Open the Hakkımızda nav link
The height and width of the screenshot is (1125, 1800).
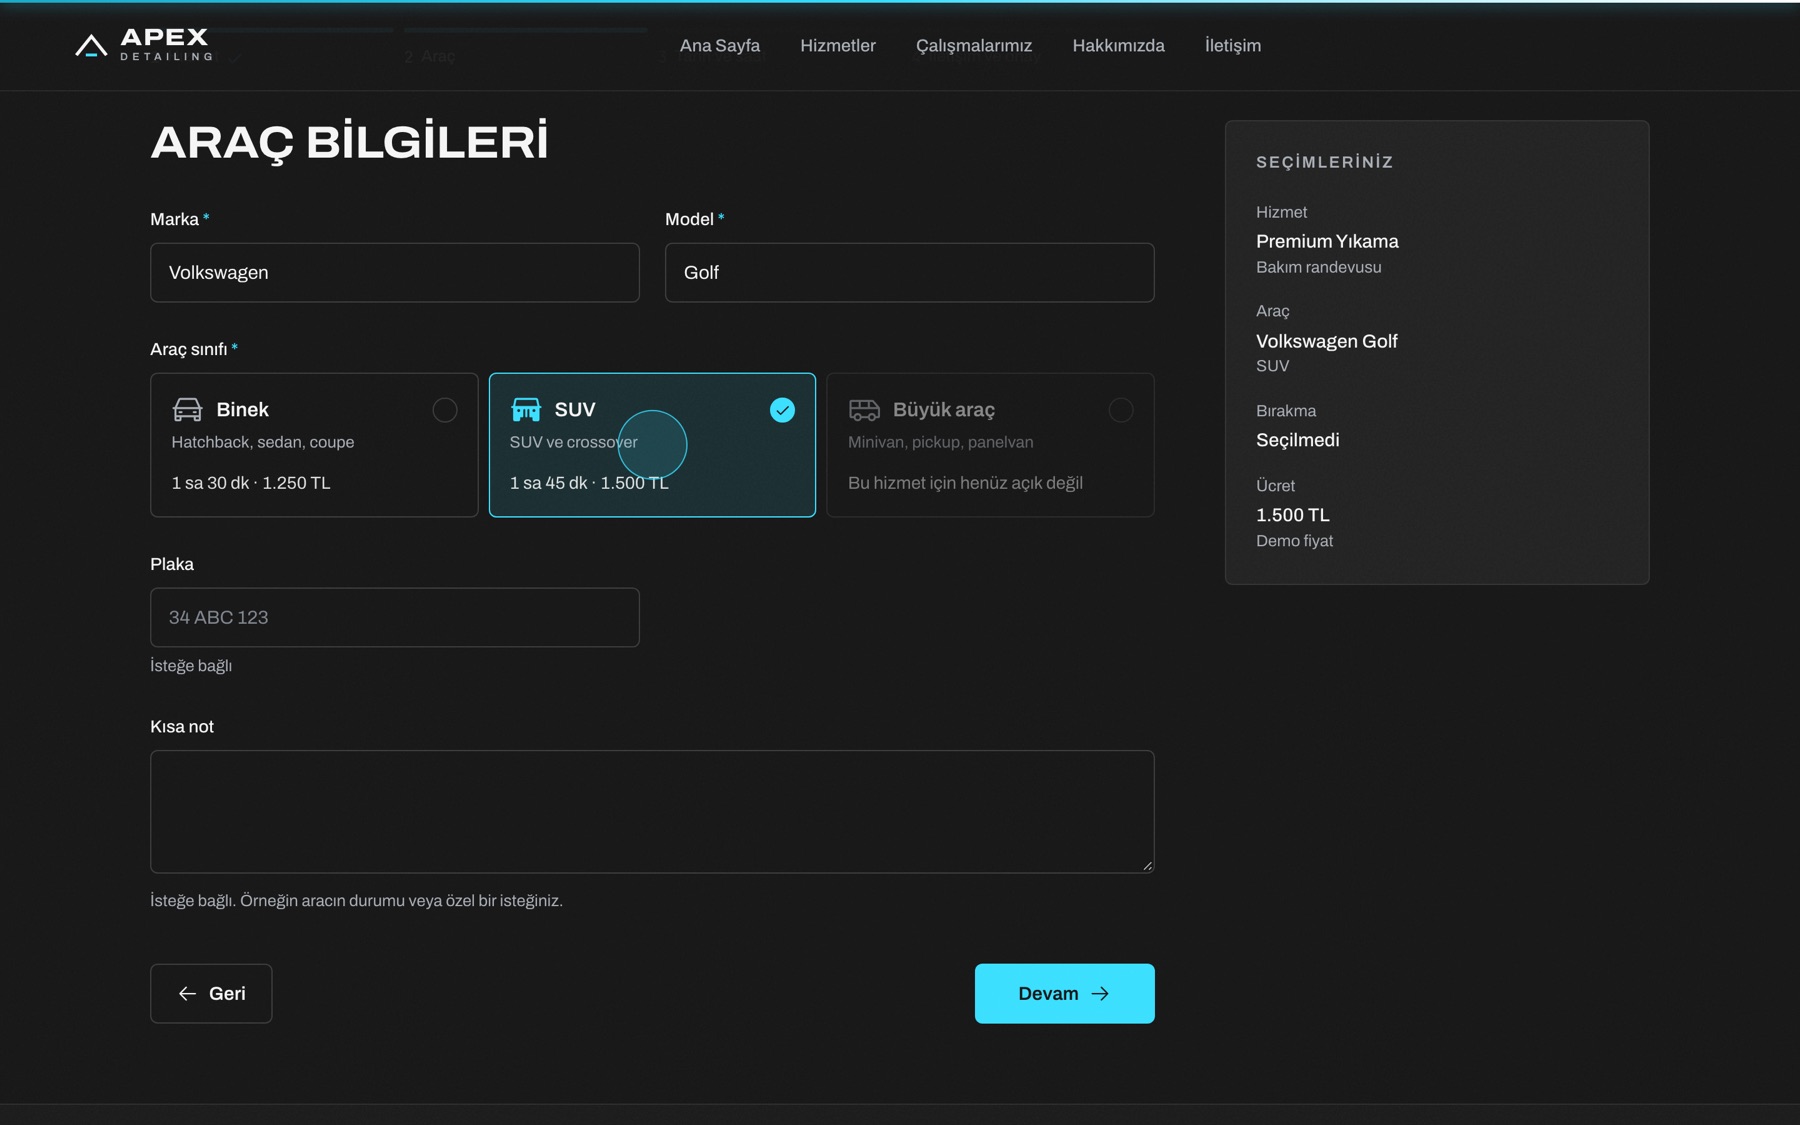click(x=1118, y=45)
